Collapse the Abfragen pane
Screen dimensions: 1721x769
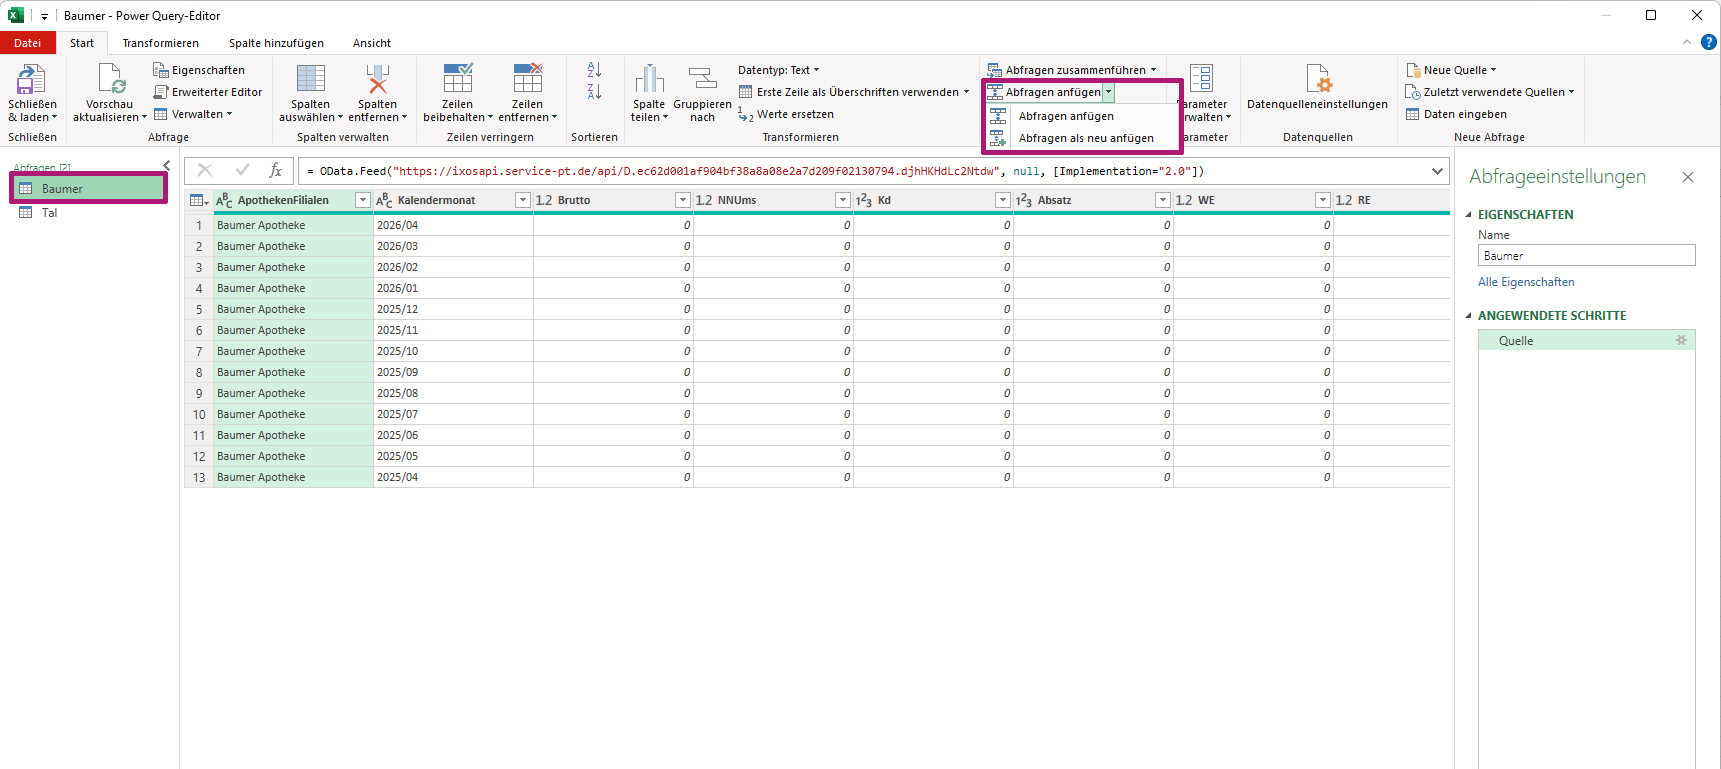167,166
